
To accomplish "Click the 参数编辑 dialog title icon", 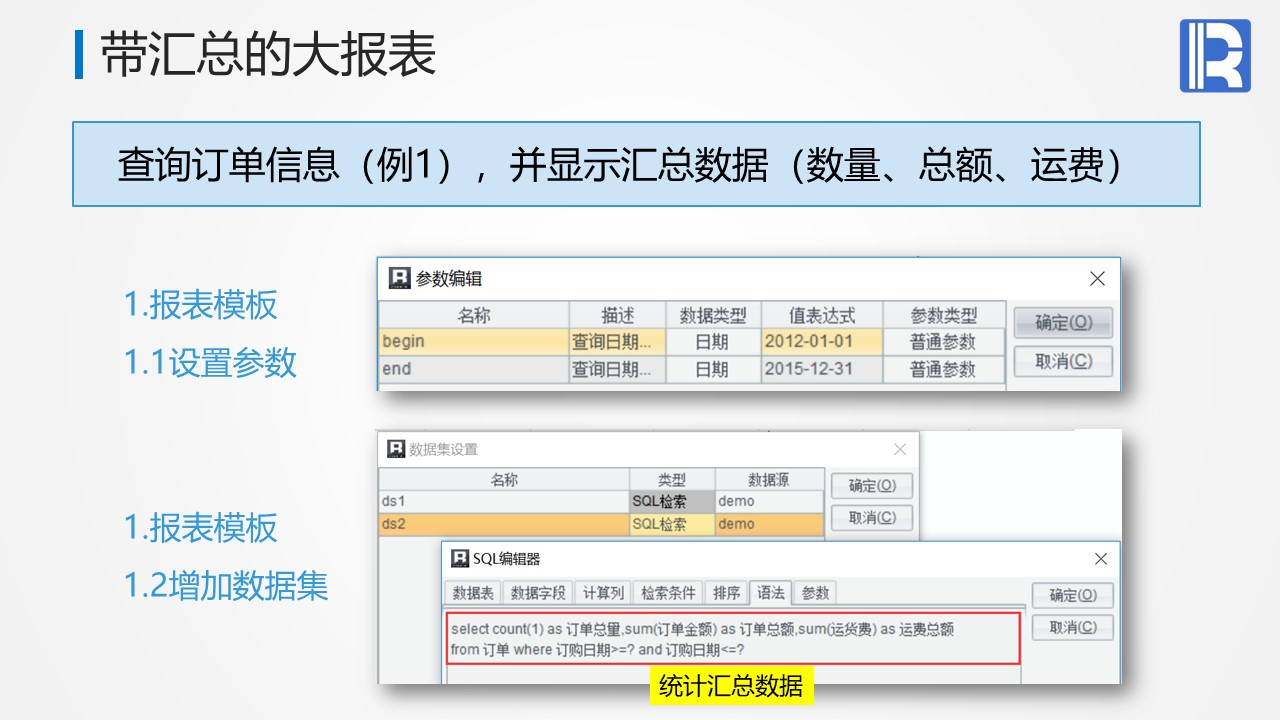I will pos(400,278).
